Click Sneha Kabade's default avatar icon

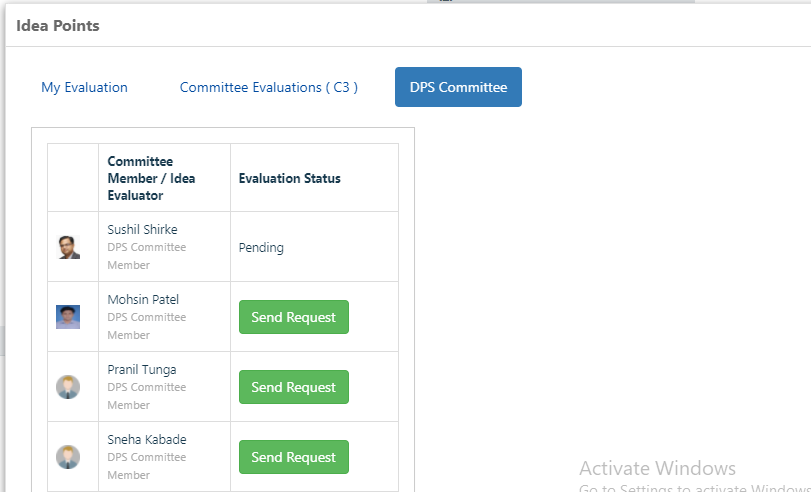[x=68, y=457]
